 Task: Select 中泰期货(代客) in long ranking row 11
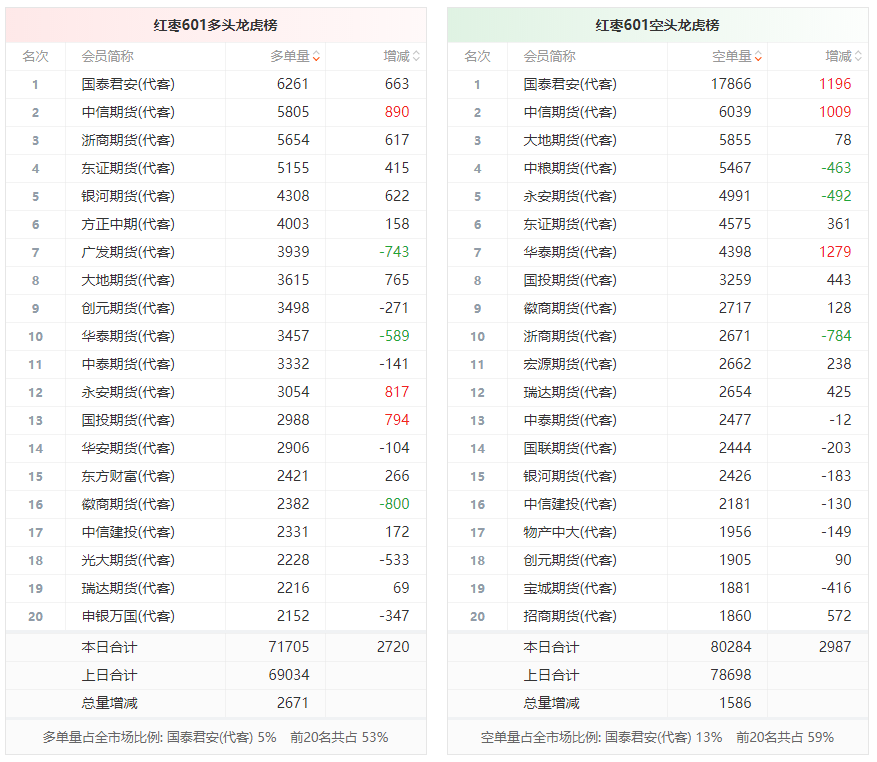click(128, 364)
